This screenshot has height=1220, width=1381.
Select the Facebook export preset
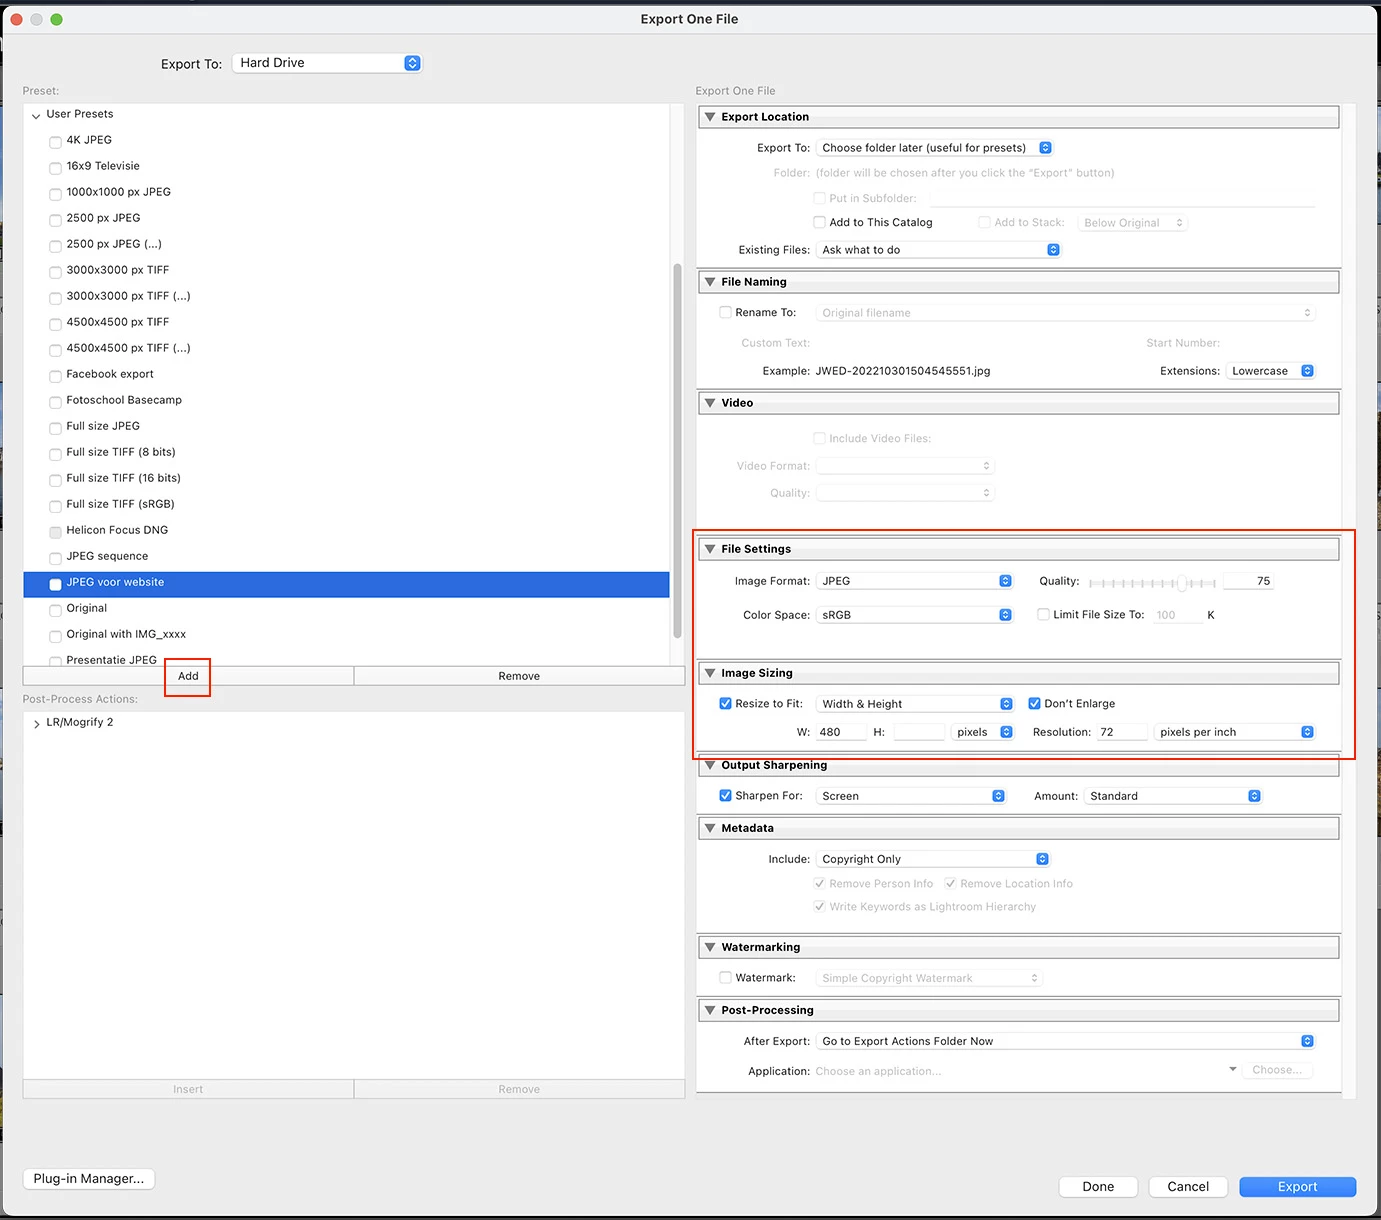pos(110,374)
